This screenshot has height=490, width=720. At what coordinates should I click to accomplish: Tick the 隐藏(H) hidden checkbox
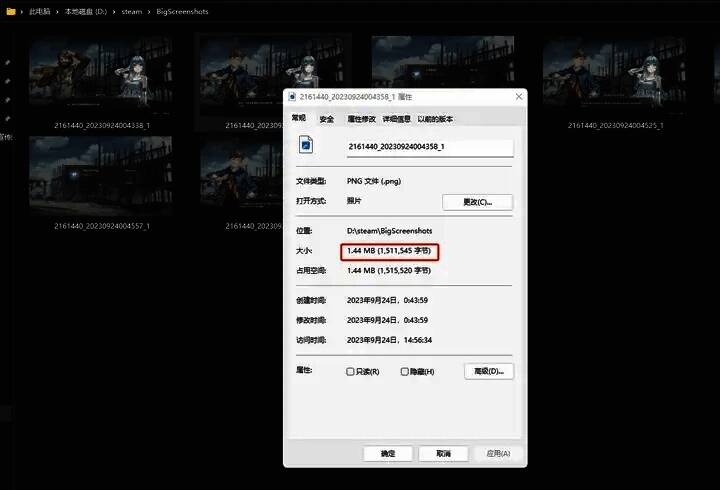405,371
